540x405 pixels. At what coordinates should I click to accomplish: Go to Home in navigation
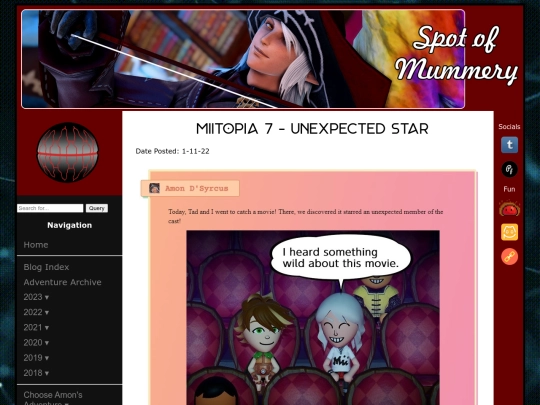36,245
